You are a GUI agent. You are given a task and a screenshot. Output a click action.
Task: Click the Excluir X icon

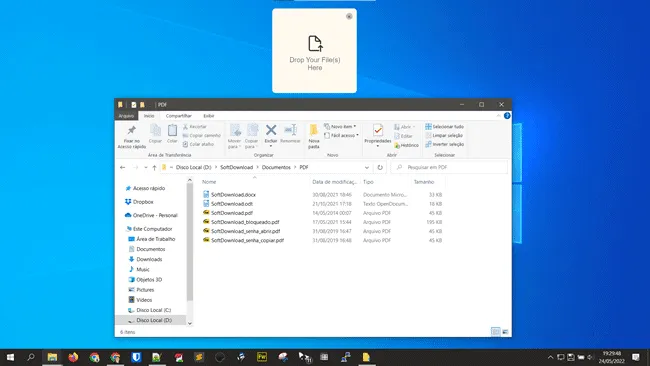[271, 130]
